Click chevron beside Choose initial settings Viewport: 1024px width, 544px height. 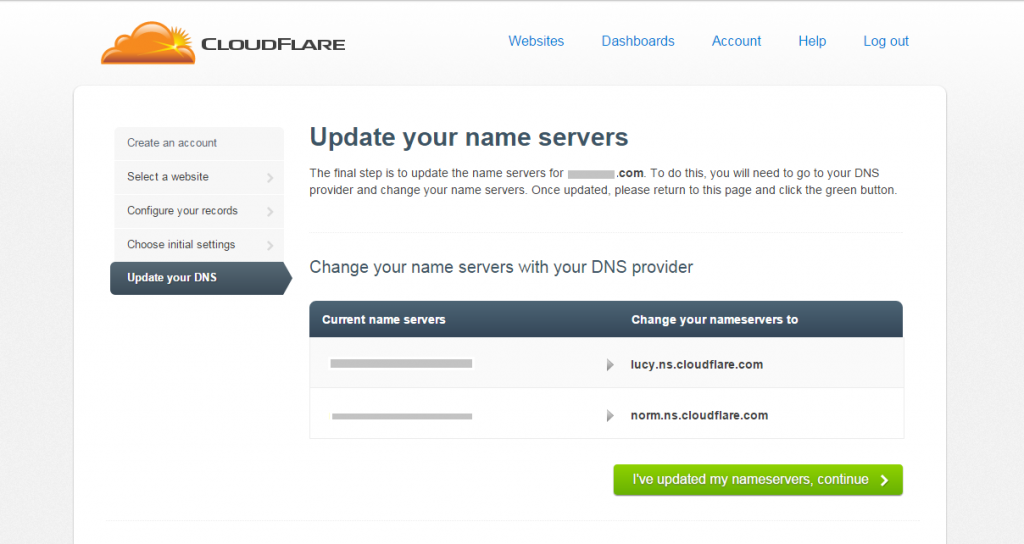(270, 246)
